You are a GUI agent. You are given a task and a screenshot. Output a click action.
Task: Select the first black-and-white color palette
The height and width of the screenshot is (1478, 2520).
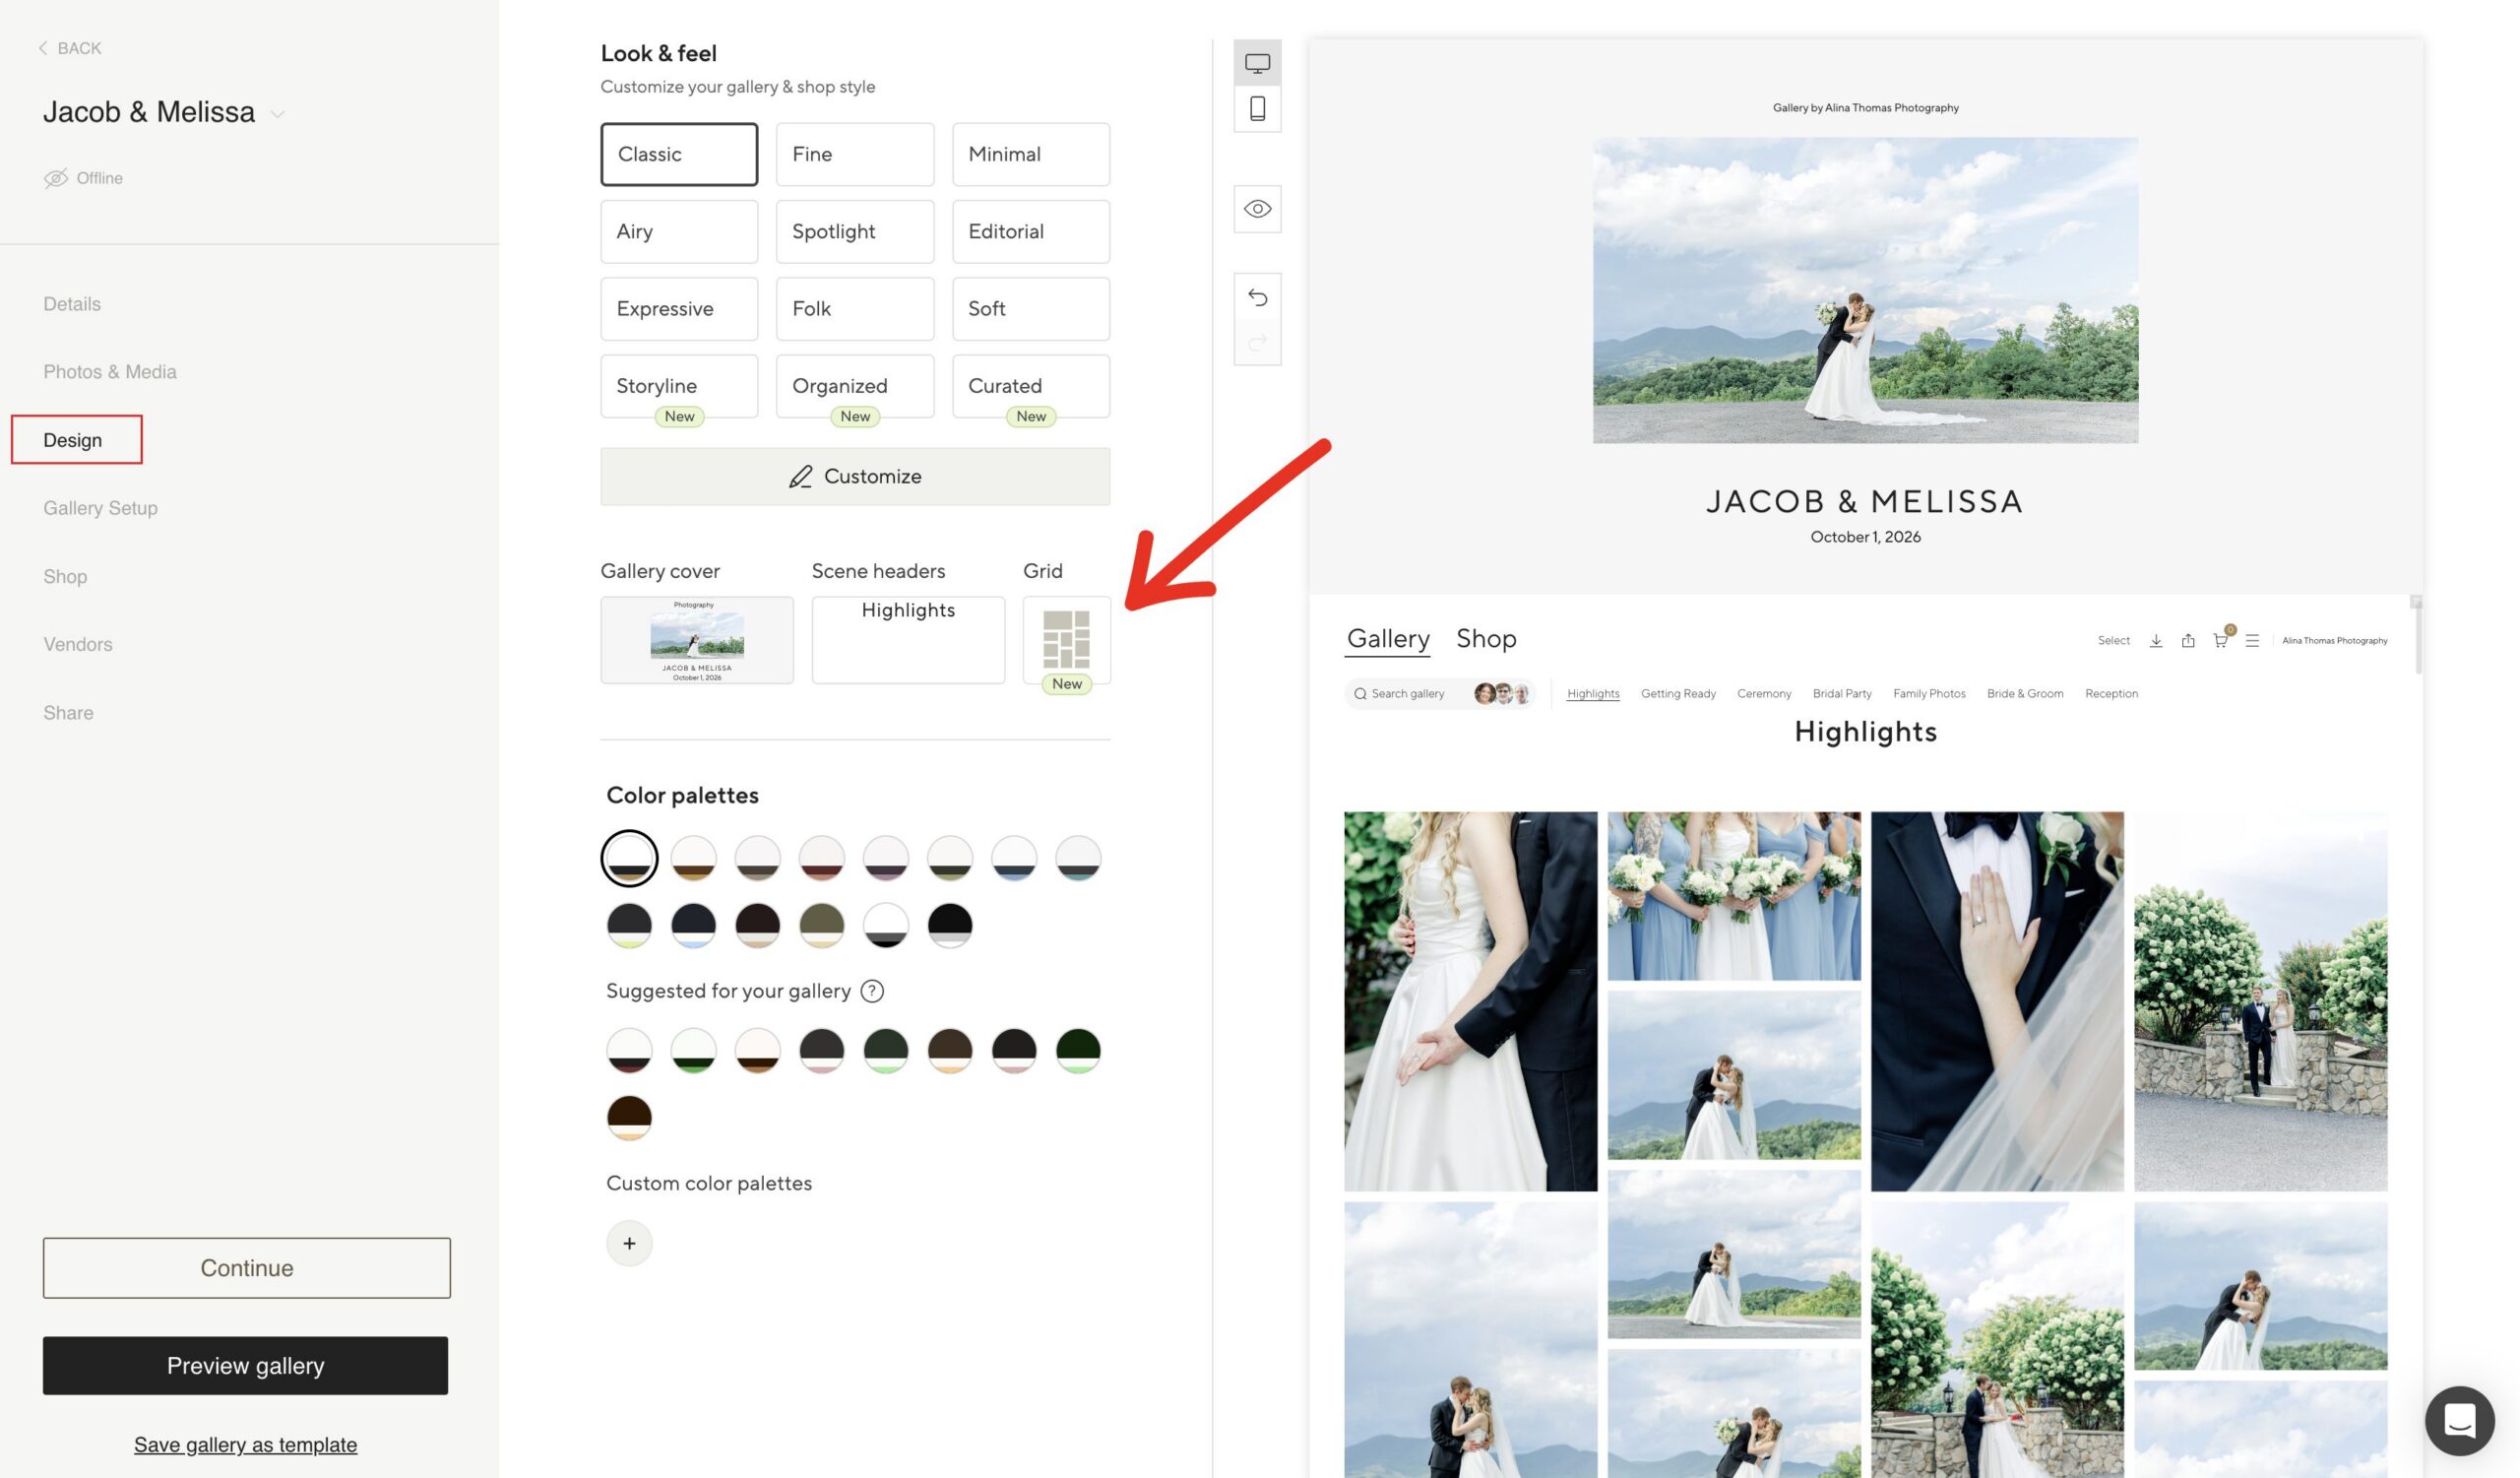[629, 858]
